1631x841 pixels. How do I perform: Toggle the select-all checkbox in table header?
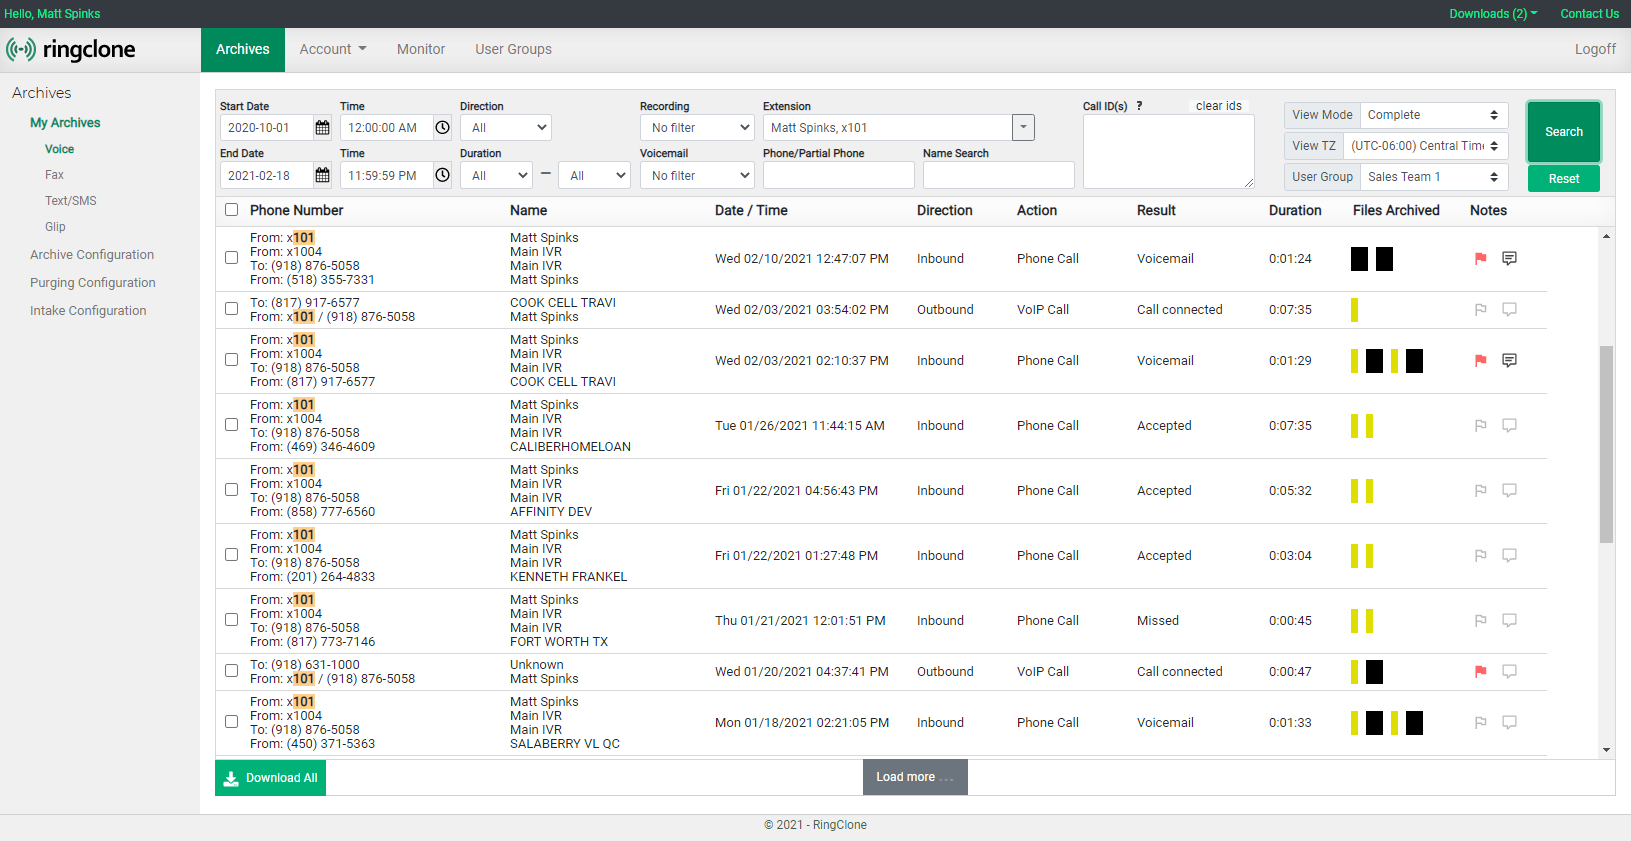pyautogui.click(x=232, y=210)
